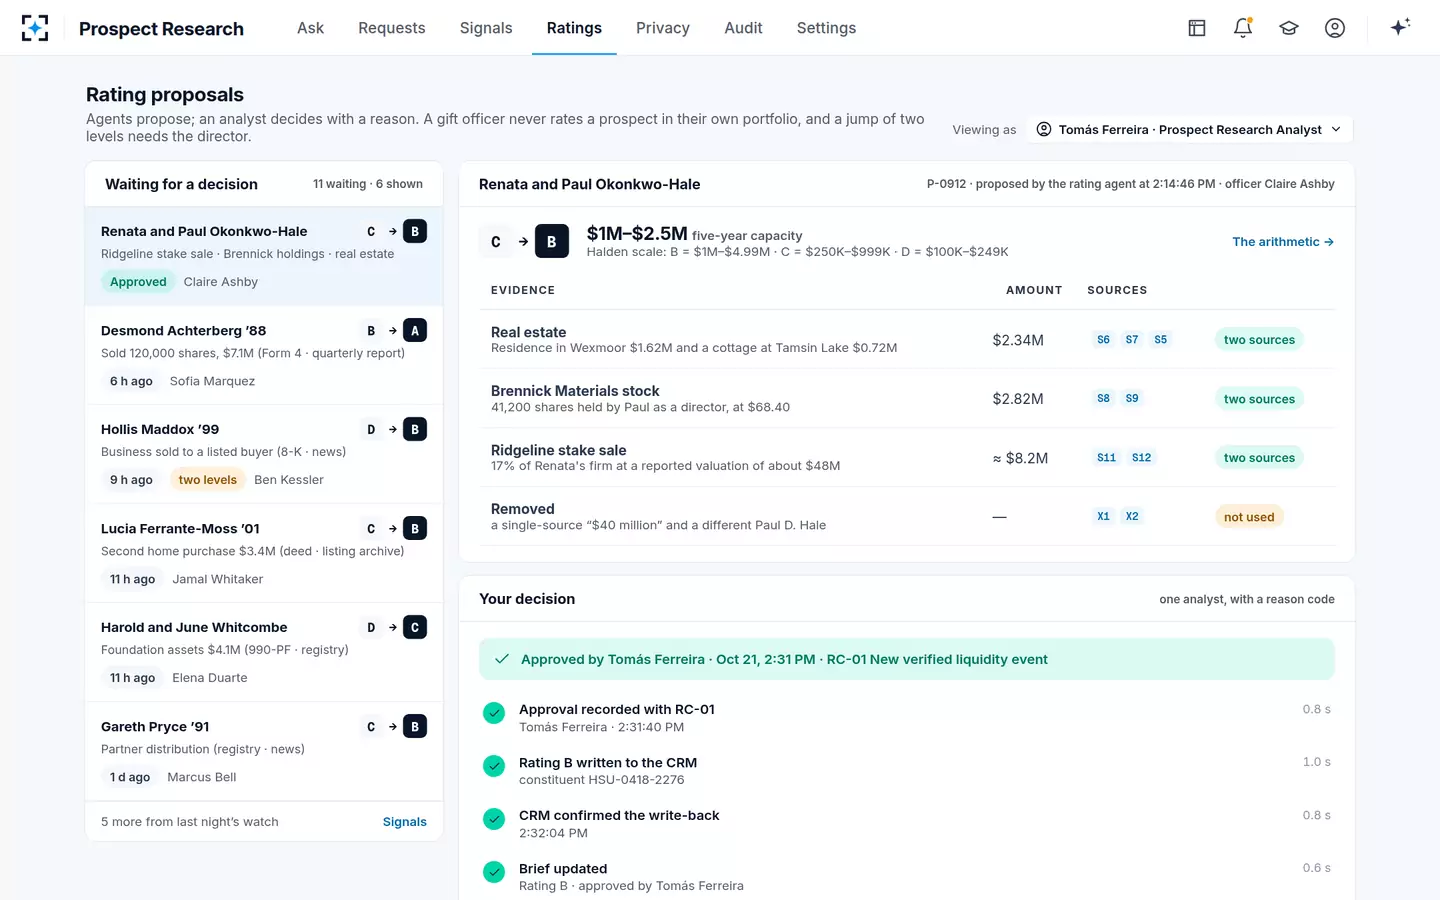Click source chip S5

click(x=1161, y=340)
